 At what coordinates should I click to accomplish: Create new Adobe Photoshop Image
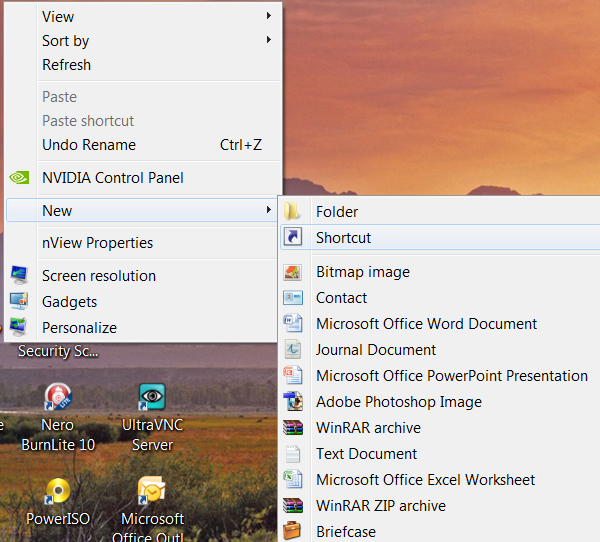click(x=440, y=402)
